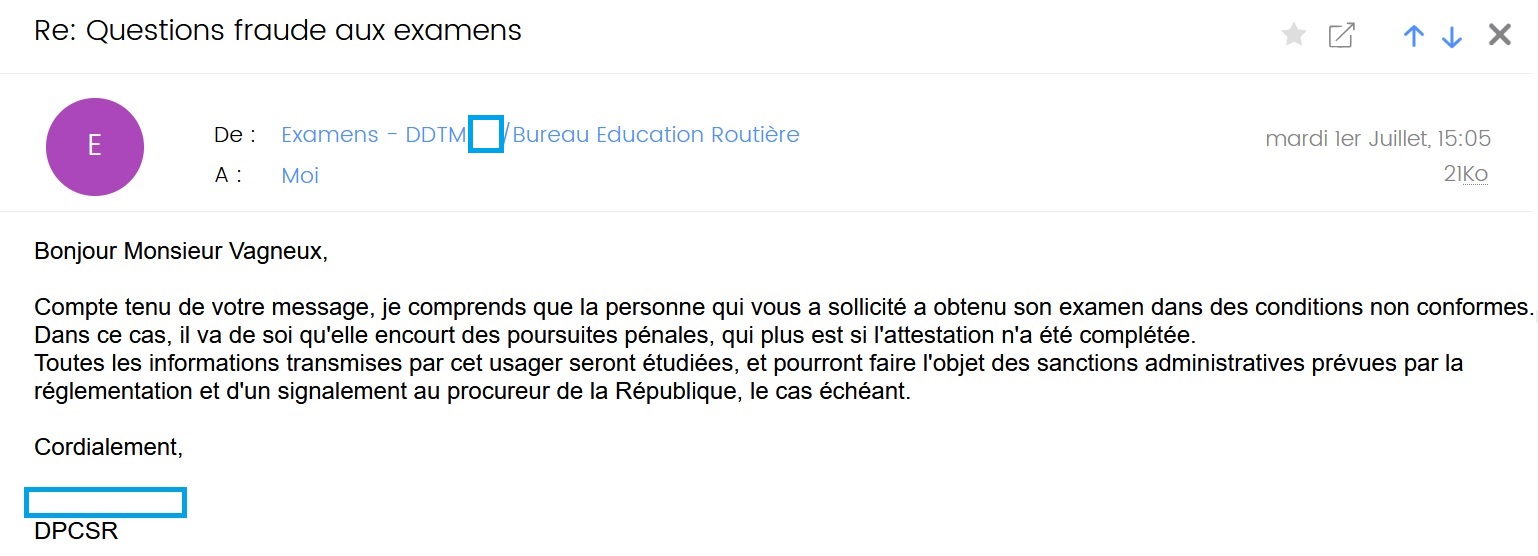The width and height of the screenshot is (1538, 556).
Task: Click the purple "E" sender avatar
Action: 95,147
